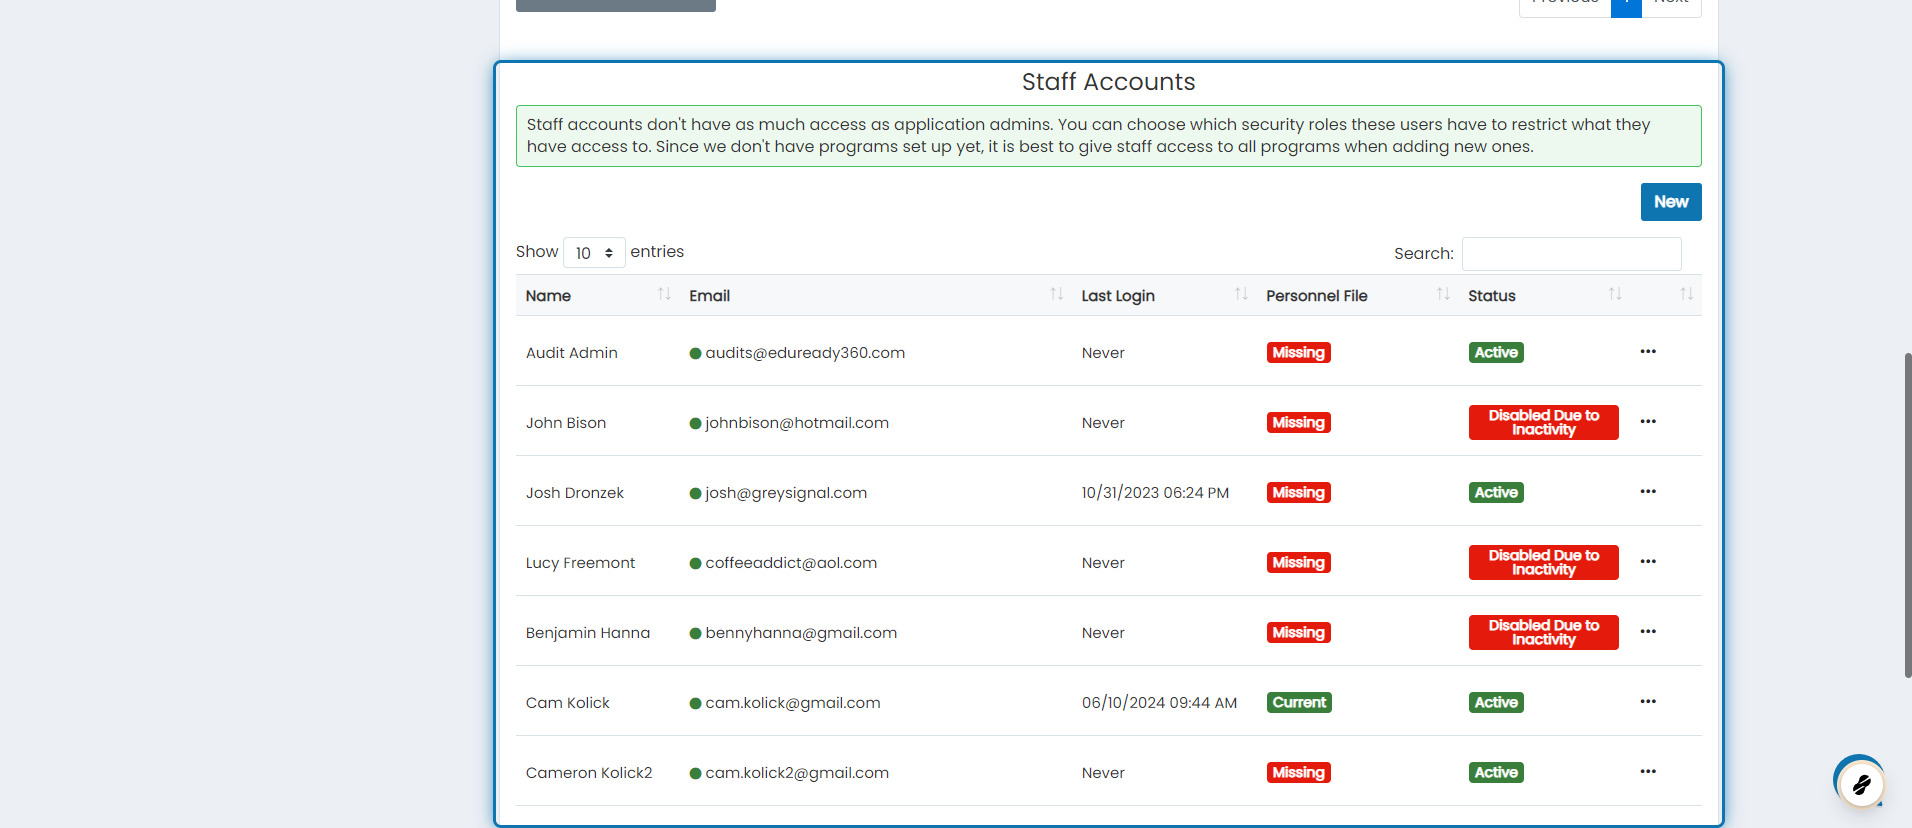Click Active status badge for Josh Dronzek
Viewport: 1912px width, 828px height.
[1496, 492]
